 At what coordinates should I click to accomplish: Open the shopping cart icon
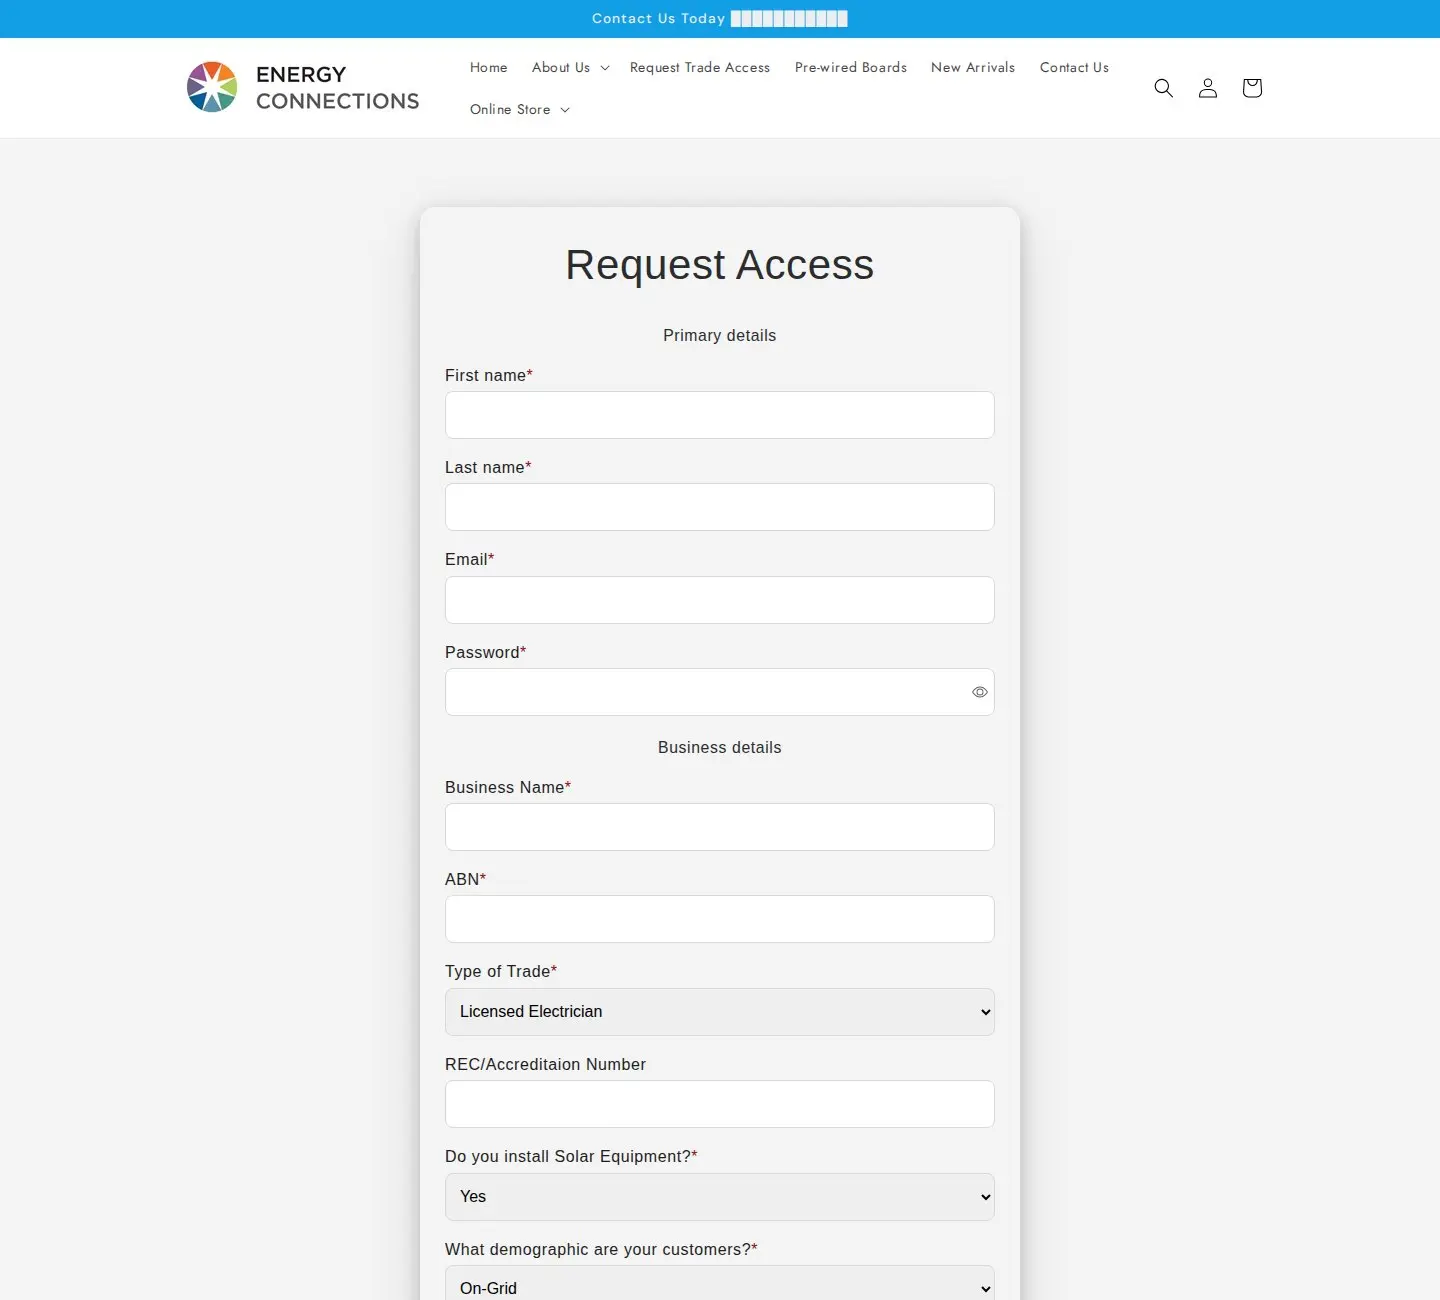[x=1252, y=88]
